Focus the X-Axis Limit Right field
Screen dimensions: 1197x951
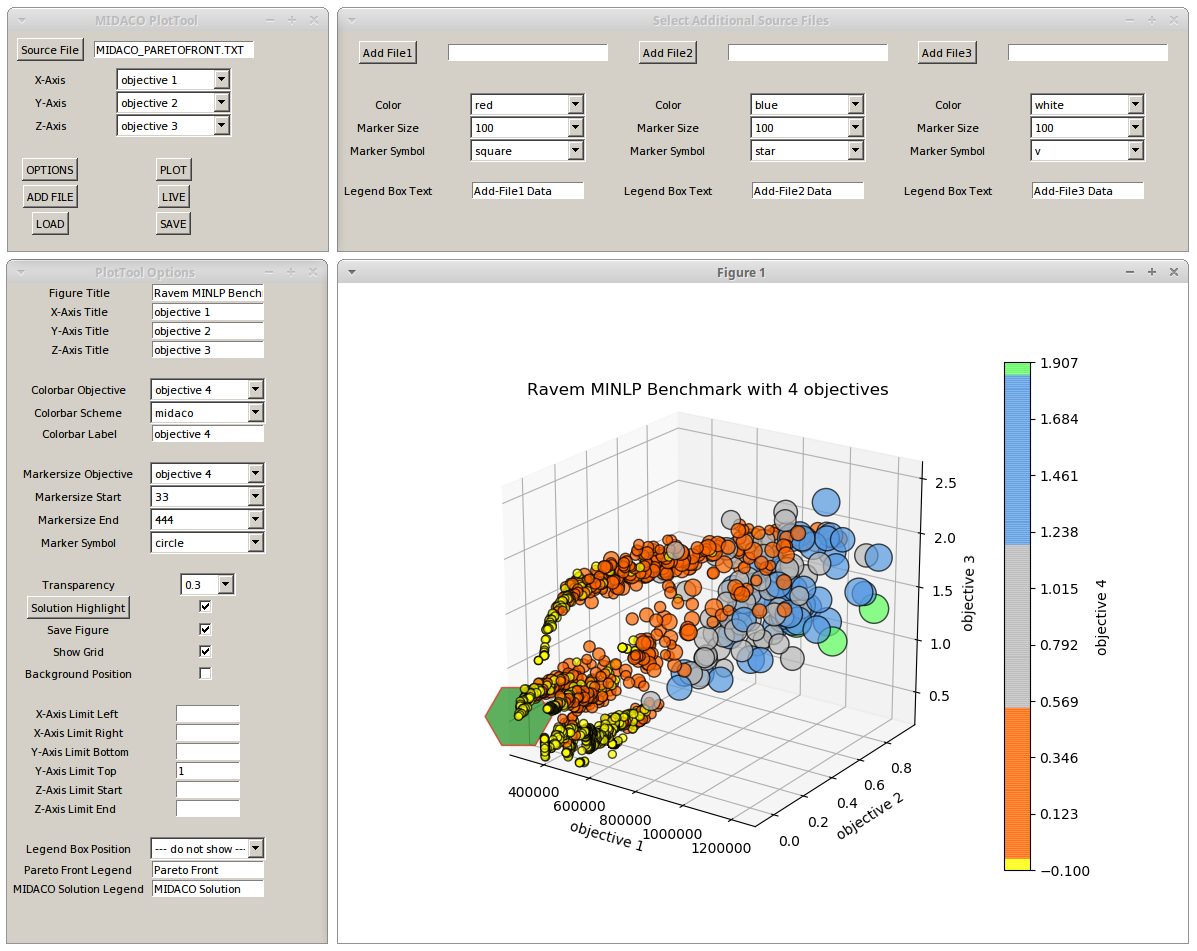(208, 733)
